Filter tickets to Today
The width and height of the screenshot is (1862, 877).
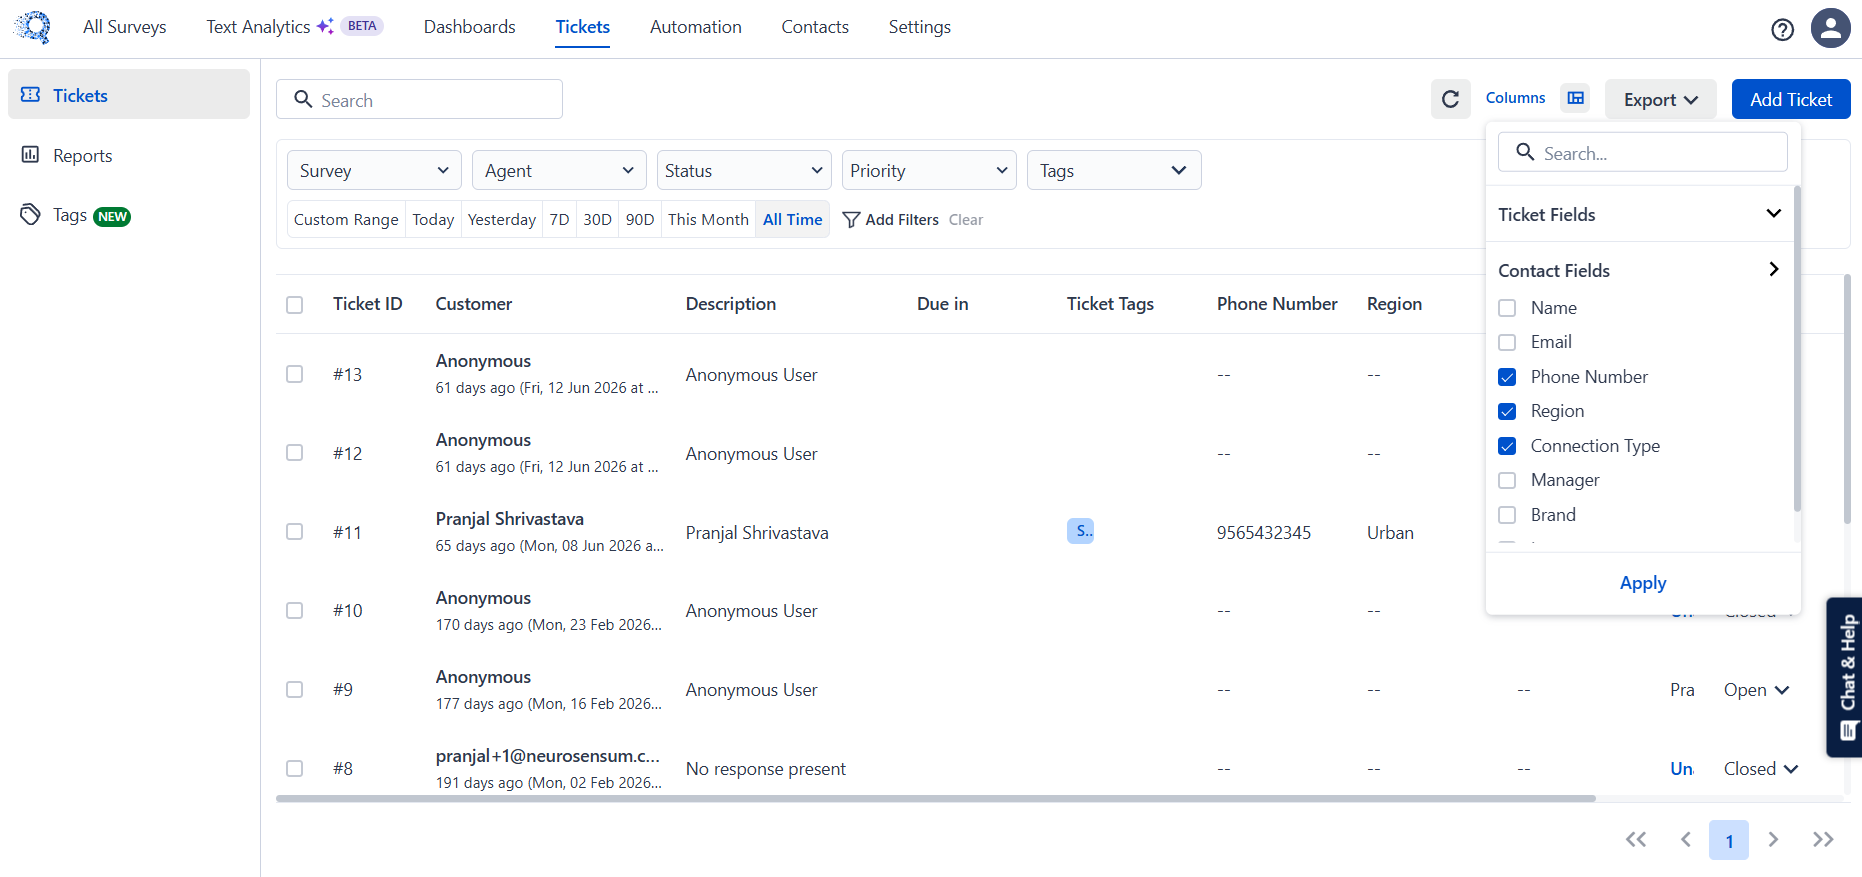[x=433, y=220]
